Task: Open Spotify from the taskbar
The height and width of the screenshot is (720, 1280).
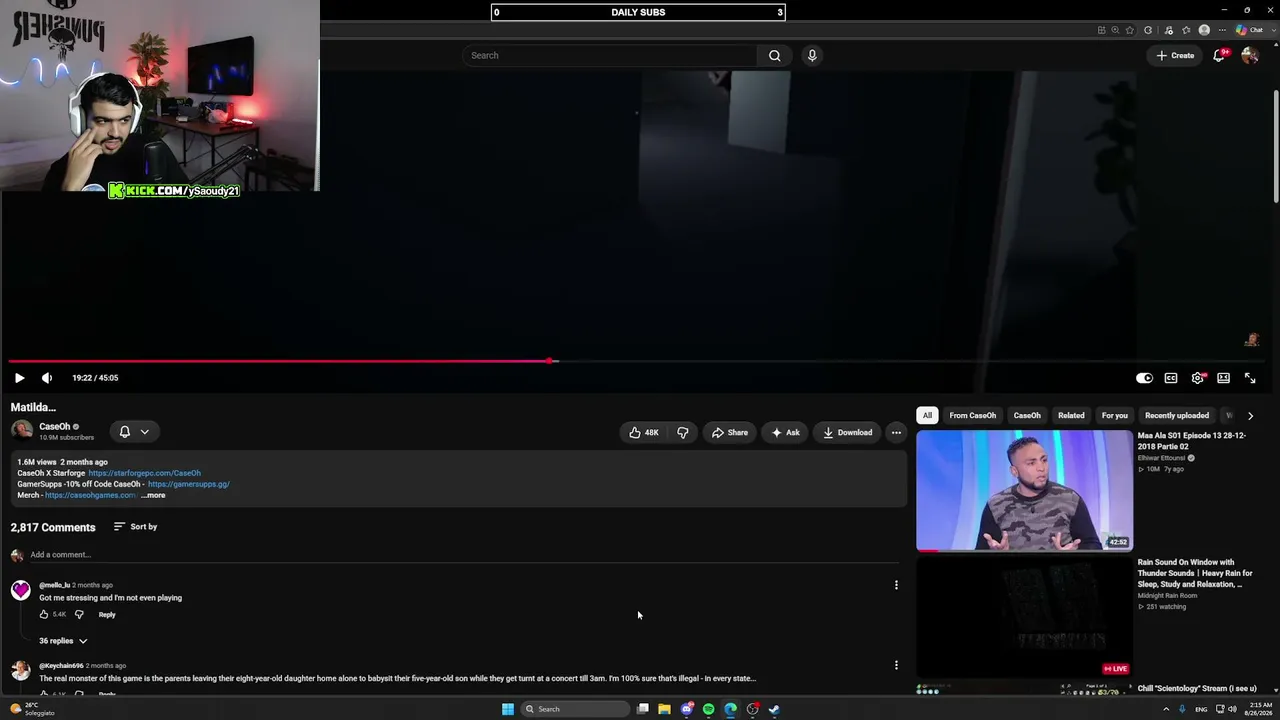Action: click(708, 709)
